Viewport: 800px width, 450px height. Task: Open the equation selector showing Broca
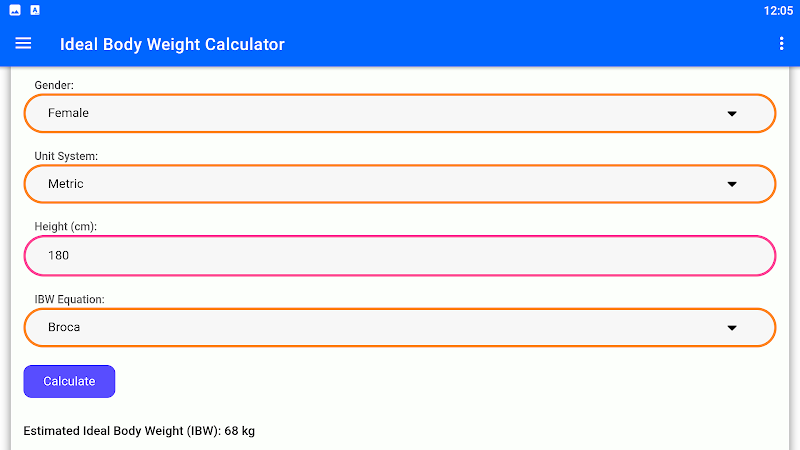point(400,328)
